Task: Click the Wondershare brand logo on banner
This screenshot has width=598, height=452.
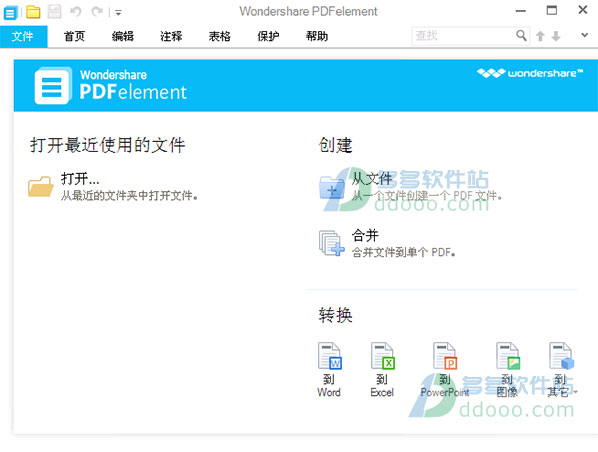Action: coord(530,73)
